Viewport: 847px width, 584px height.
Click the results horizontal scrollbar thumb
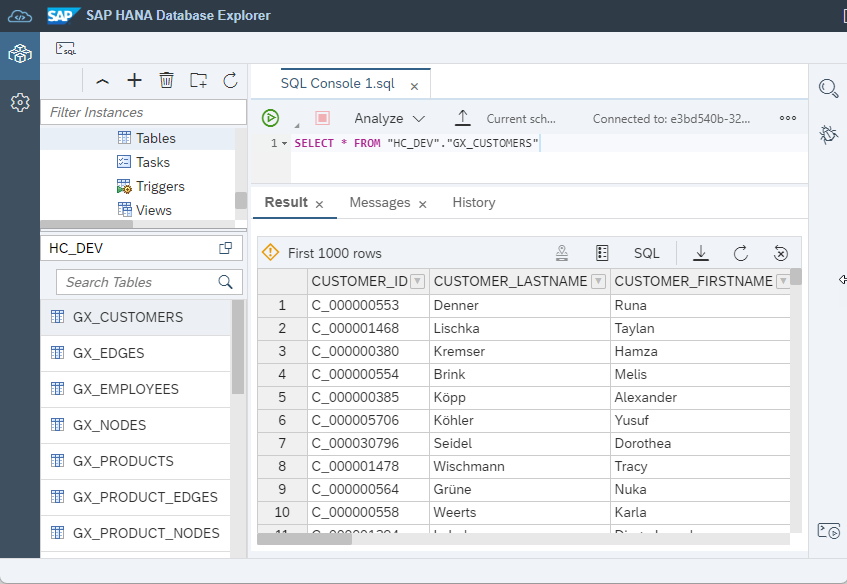coord(305,539)
